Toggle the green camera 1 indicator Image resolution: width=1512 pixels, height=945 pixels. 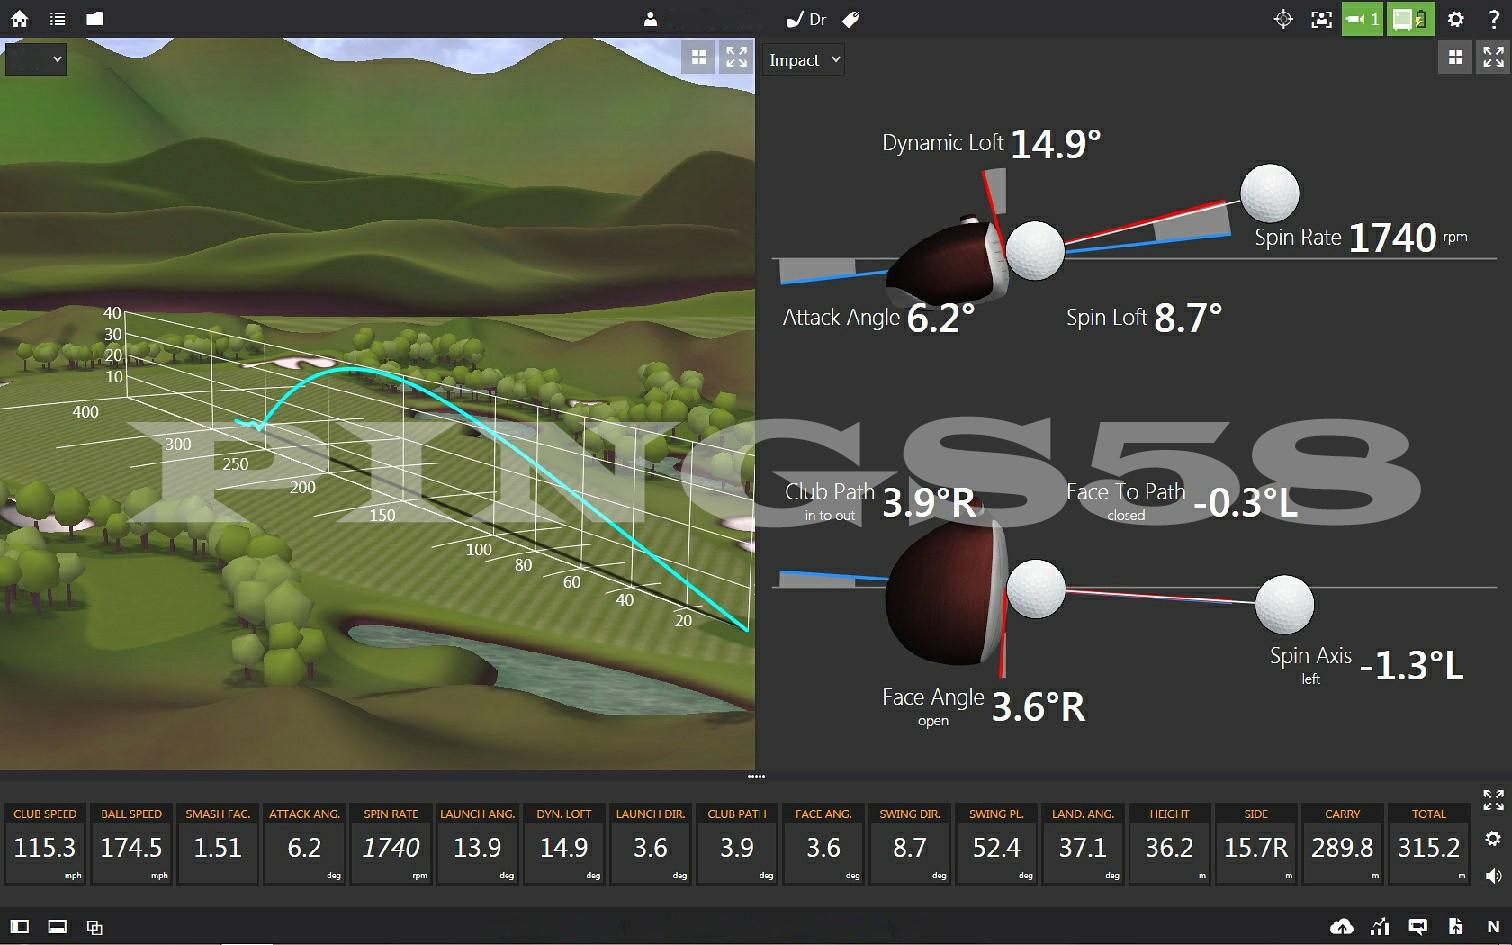pyautogui.click(x=1361, y=19)
